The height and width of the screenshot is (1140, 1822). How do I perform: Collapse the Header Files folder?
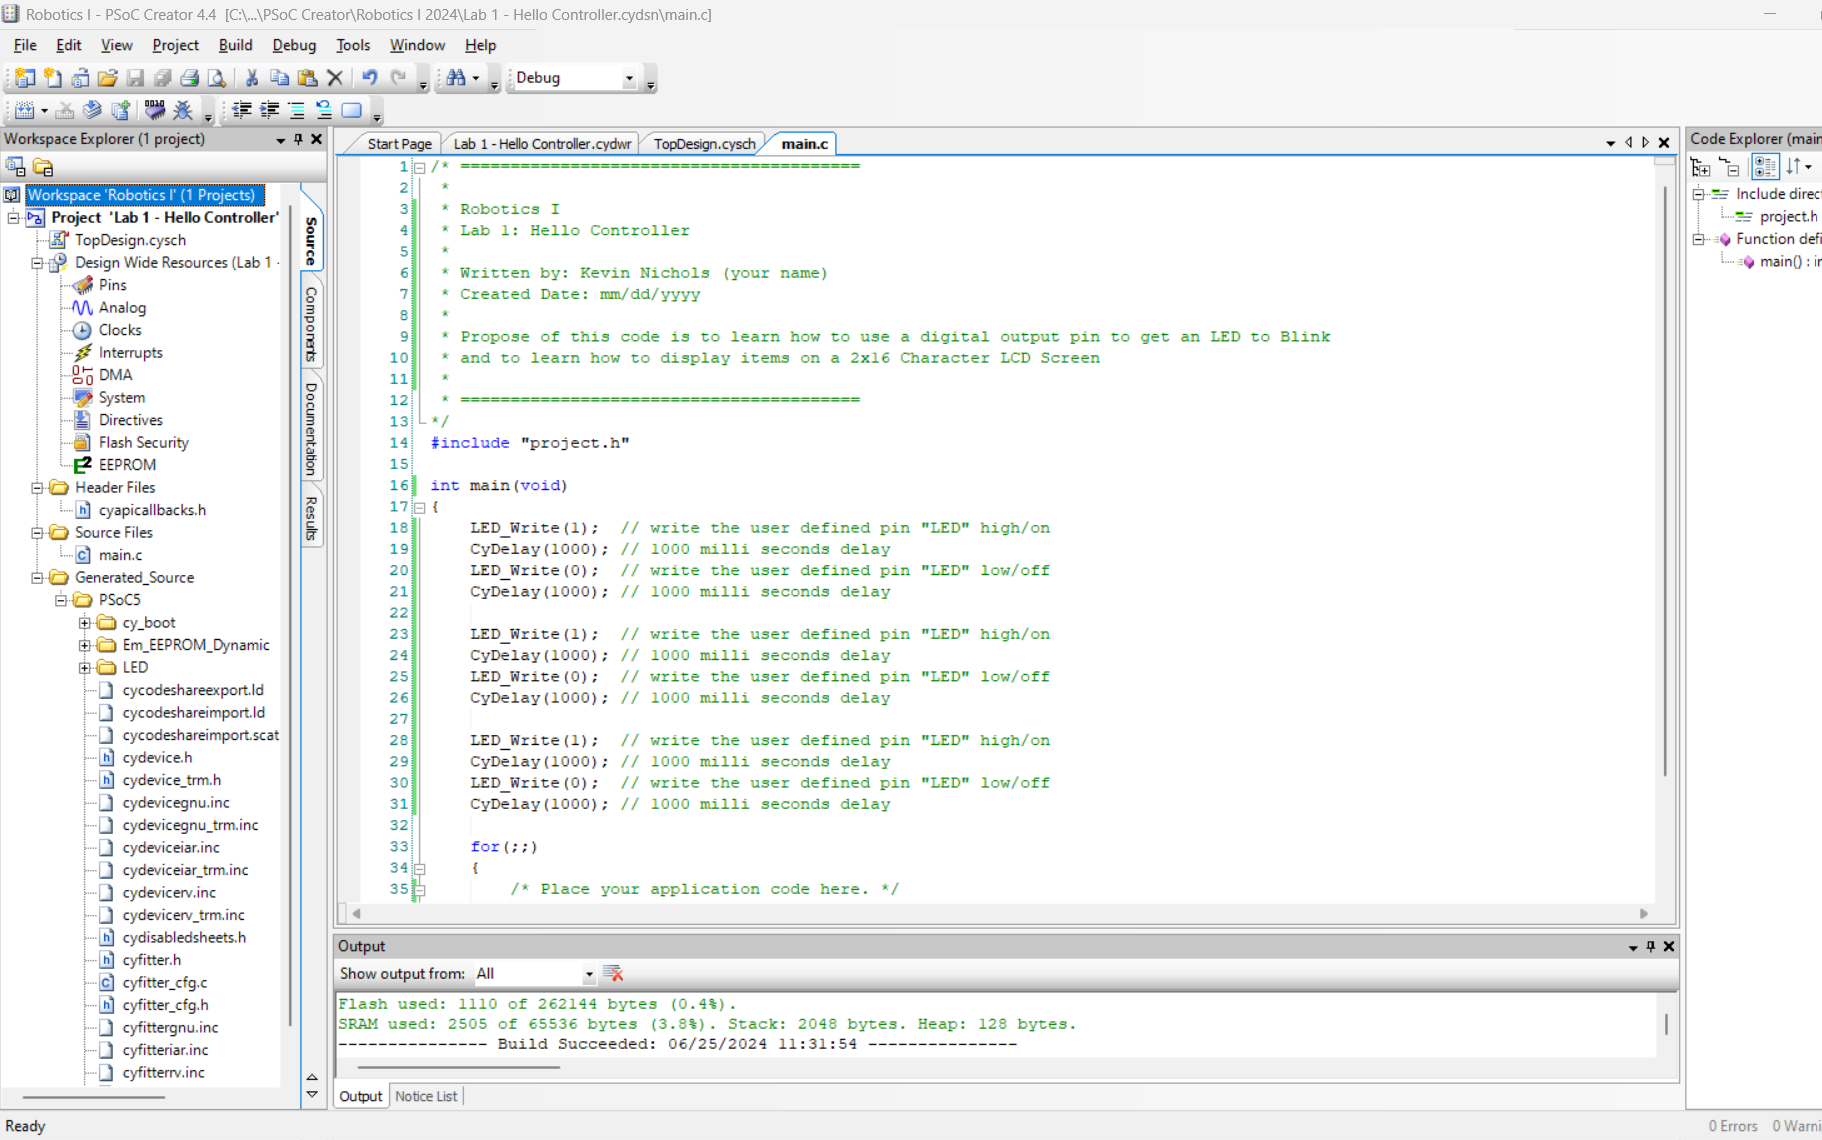pyautogui.click(x=37, y=488)
